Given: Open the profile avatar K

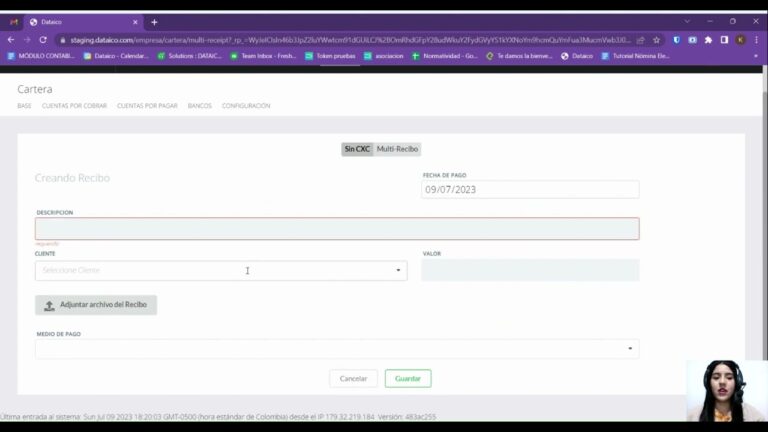Looking at the screenshot, I should point(740,40).
